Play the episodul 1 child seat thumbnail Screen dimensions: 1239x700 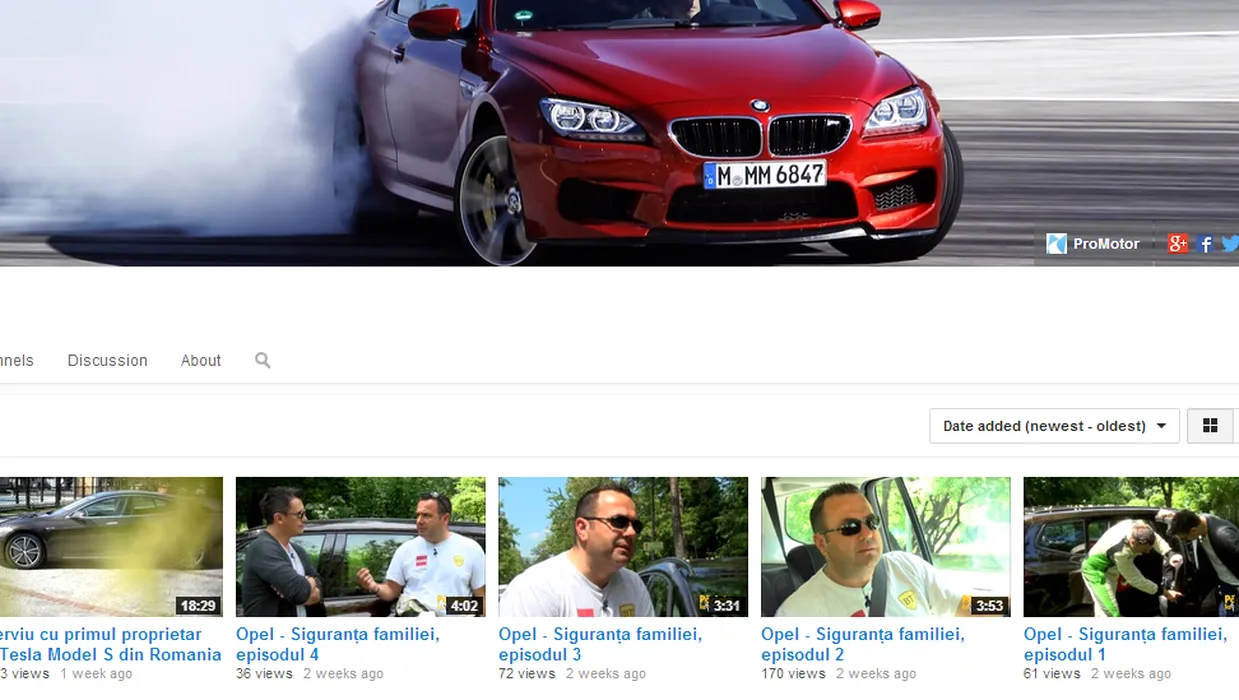tap(1131, 547)
